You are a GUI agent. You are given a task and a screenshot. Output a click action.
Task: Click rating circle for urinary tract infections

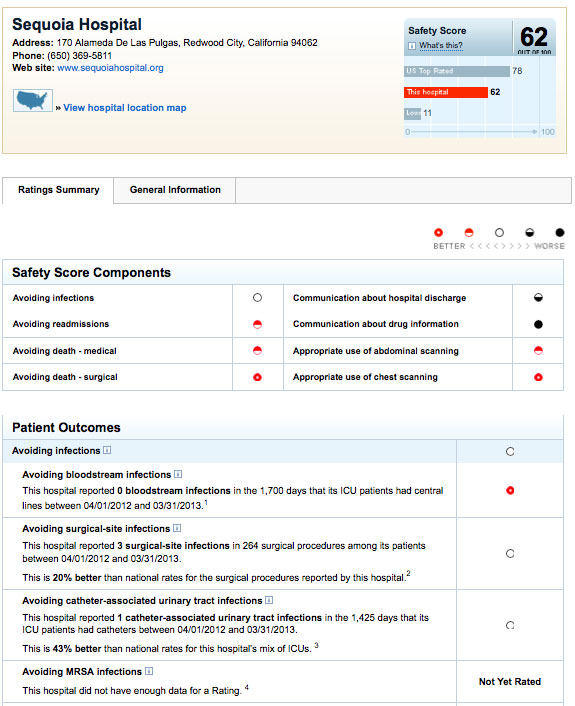click(x=510, y=625)
